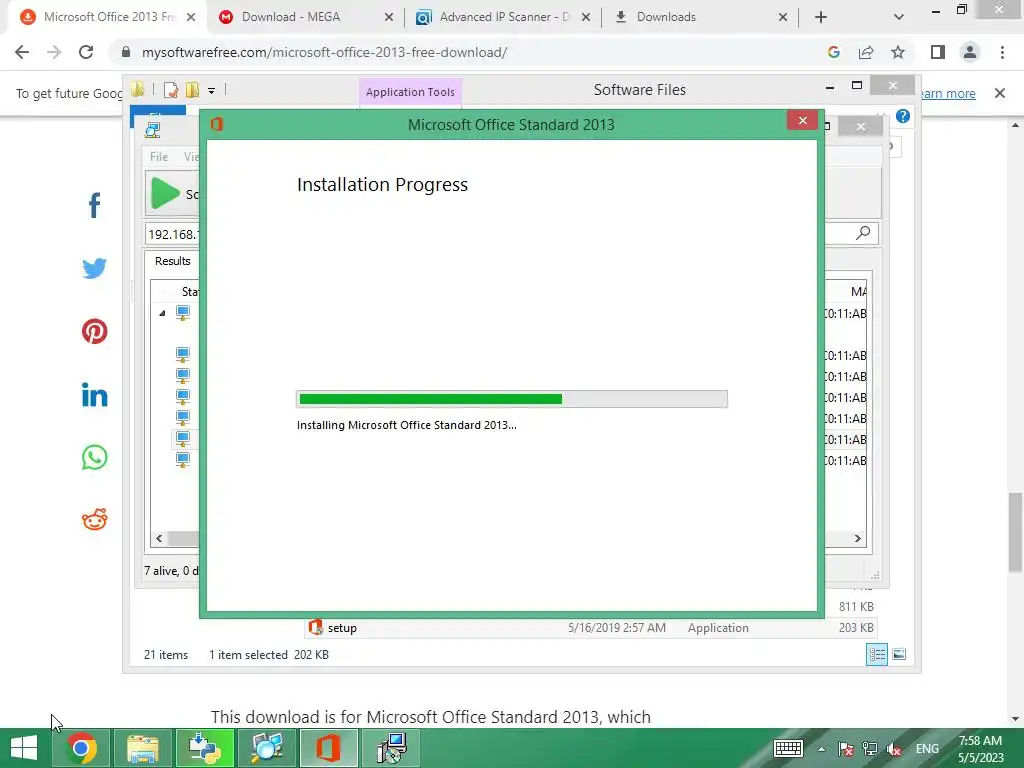Select Results tab in IP Scanner
1024x768 pixels.
pyautogui.click(x=172, y=261)
